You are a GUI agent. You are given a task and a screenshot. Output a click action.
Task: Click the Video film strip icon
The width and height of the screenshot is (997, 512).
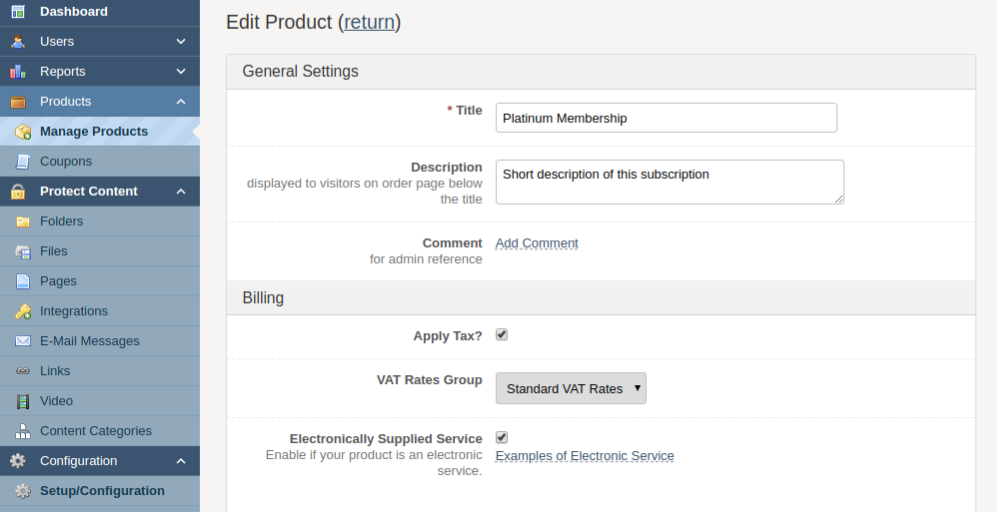[x=22, y=401]
